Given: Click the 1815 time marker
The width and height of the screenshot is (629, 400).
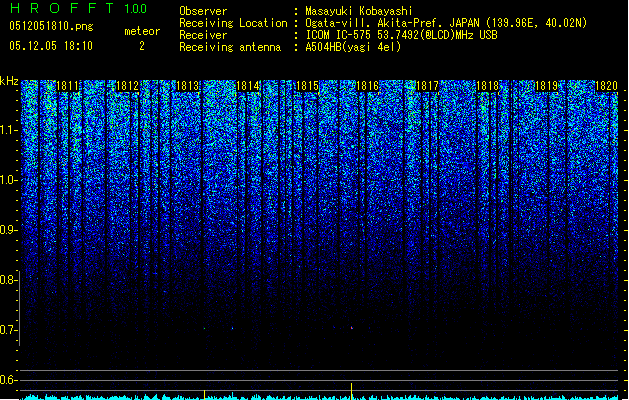Looking at the screenshot, I should [x=307, y=86].
